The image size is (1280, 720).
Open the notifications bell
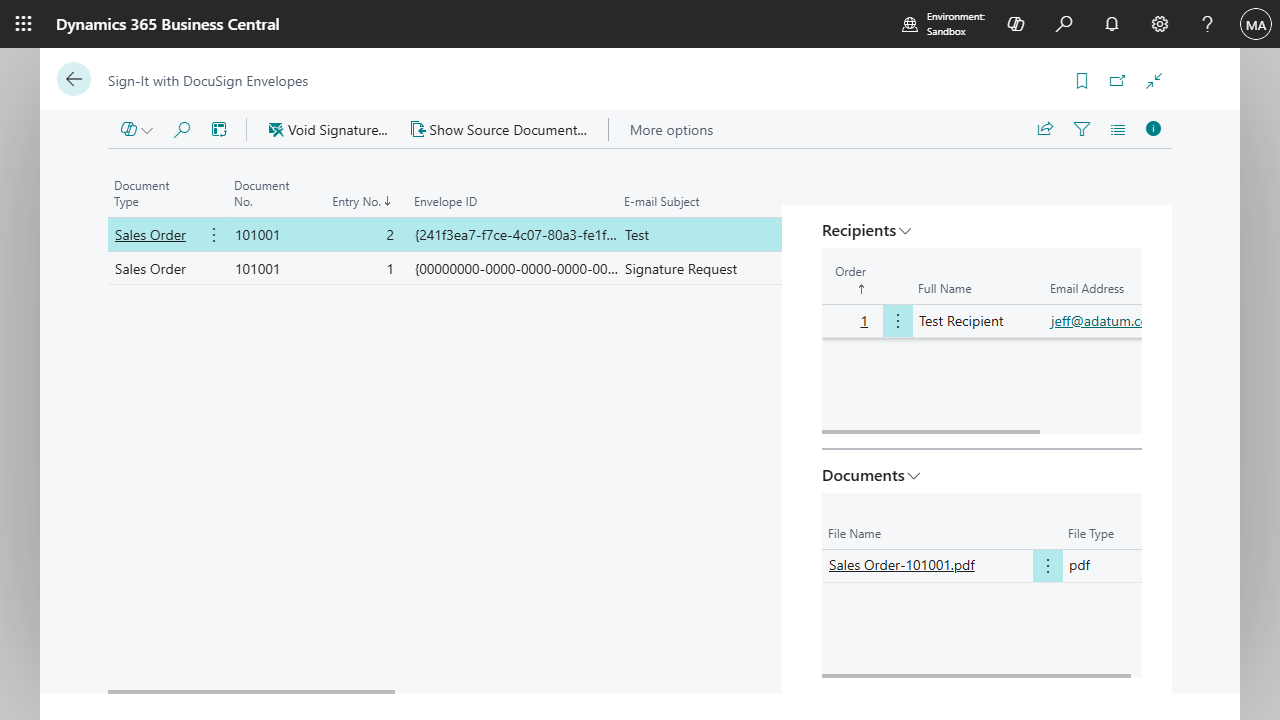[1112, 24]
